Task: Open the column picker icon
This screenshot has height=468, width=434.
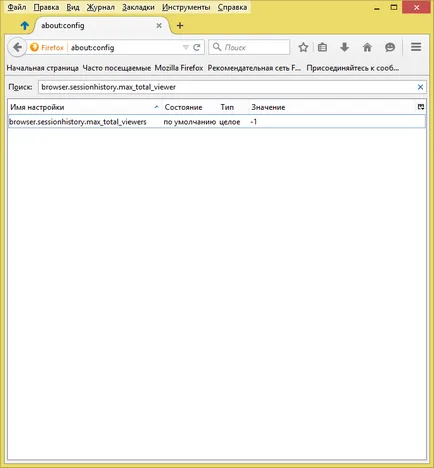Action: [421, 107]
